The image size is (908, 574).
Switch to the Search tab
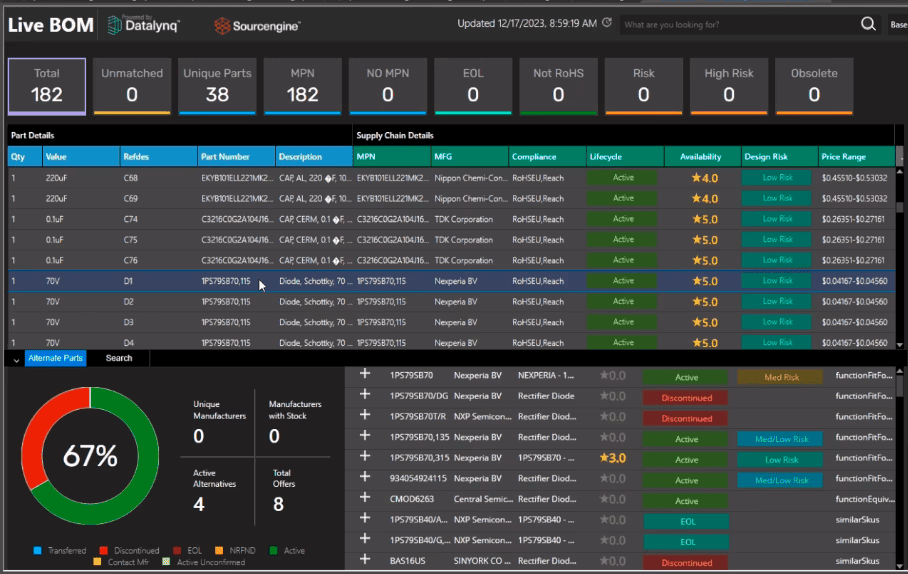click(119, 358)
